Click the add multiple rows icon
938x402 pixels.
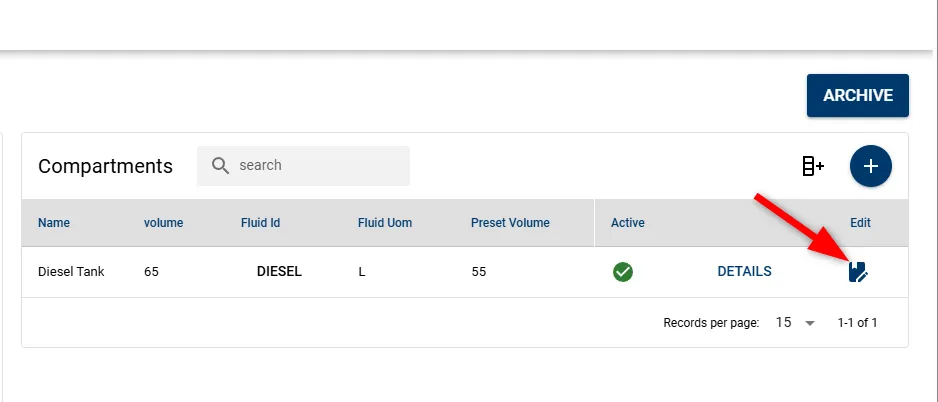(813, 166)
